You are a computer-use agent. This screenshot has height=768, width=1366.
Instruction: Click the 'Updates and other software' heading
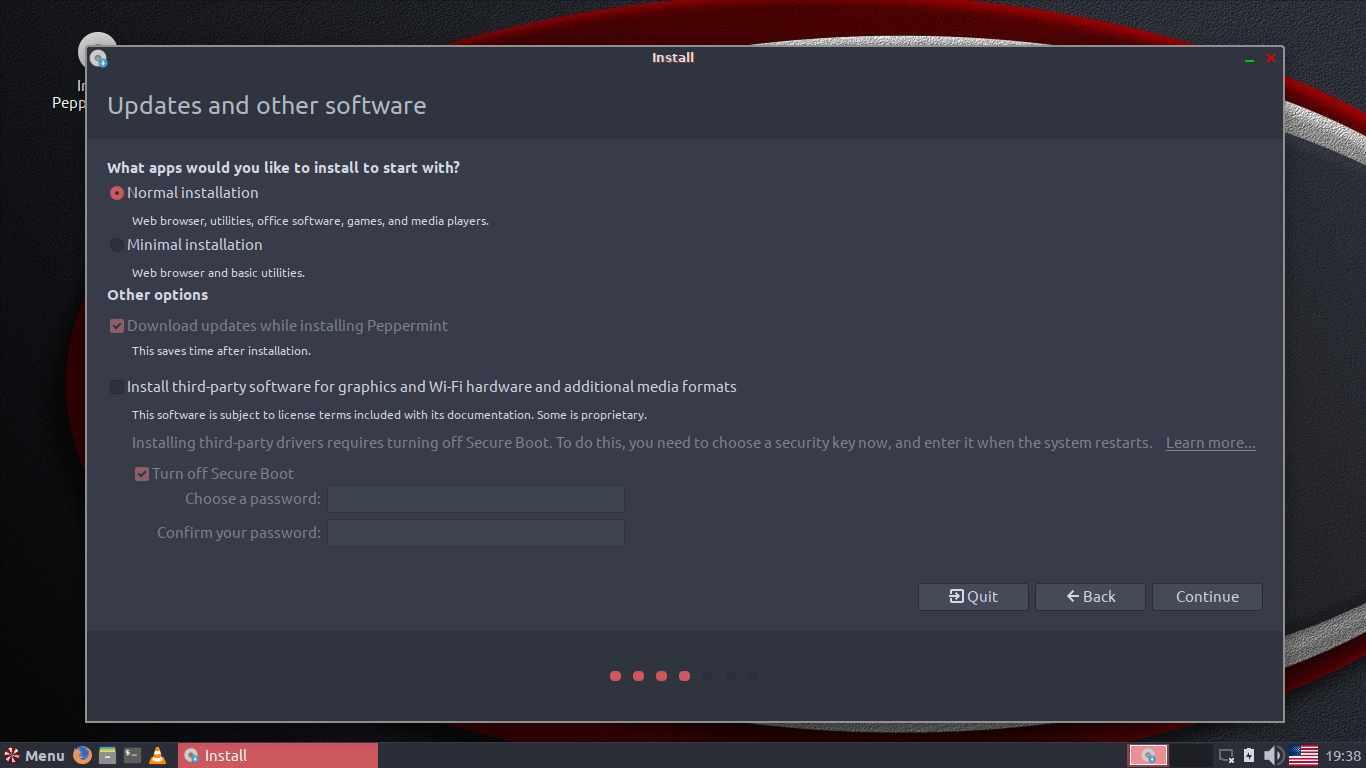[x=267, y=106]
